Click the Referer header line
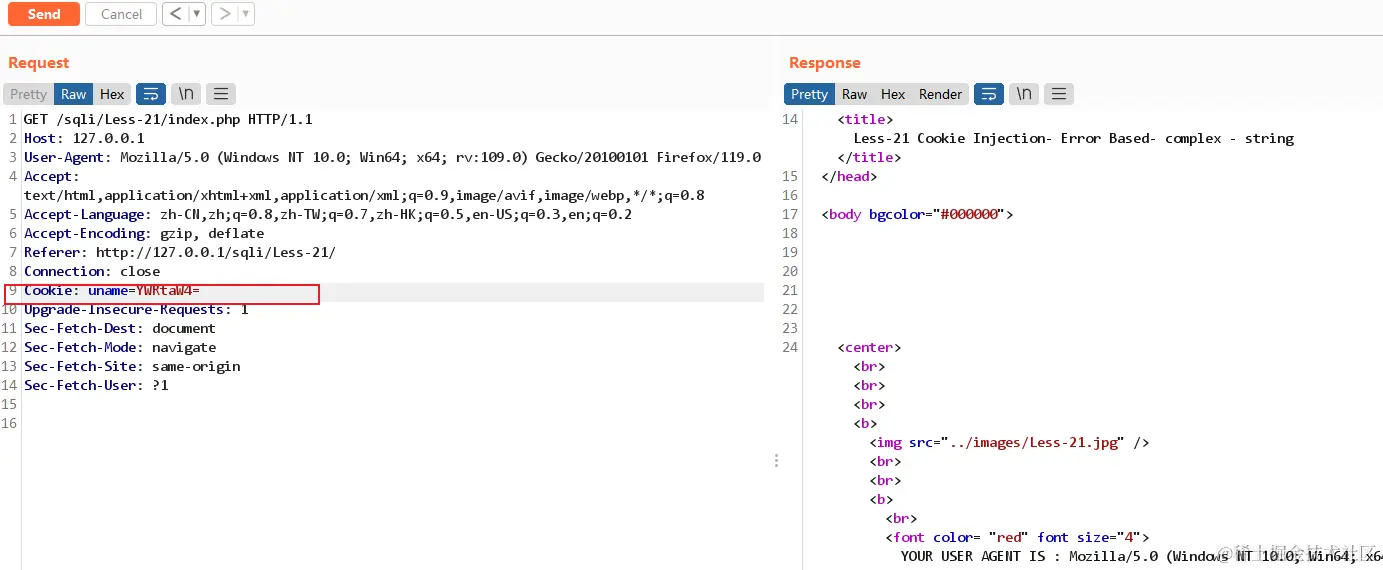 (180, 253)
